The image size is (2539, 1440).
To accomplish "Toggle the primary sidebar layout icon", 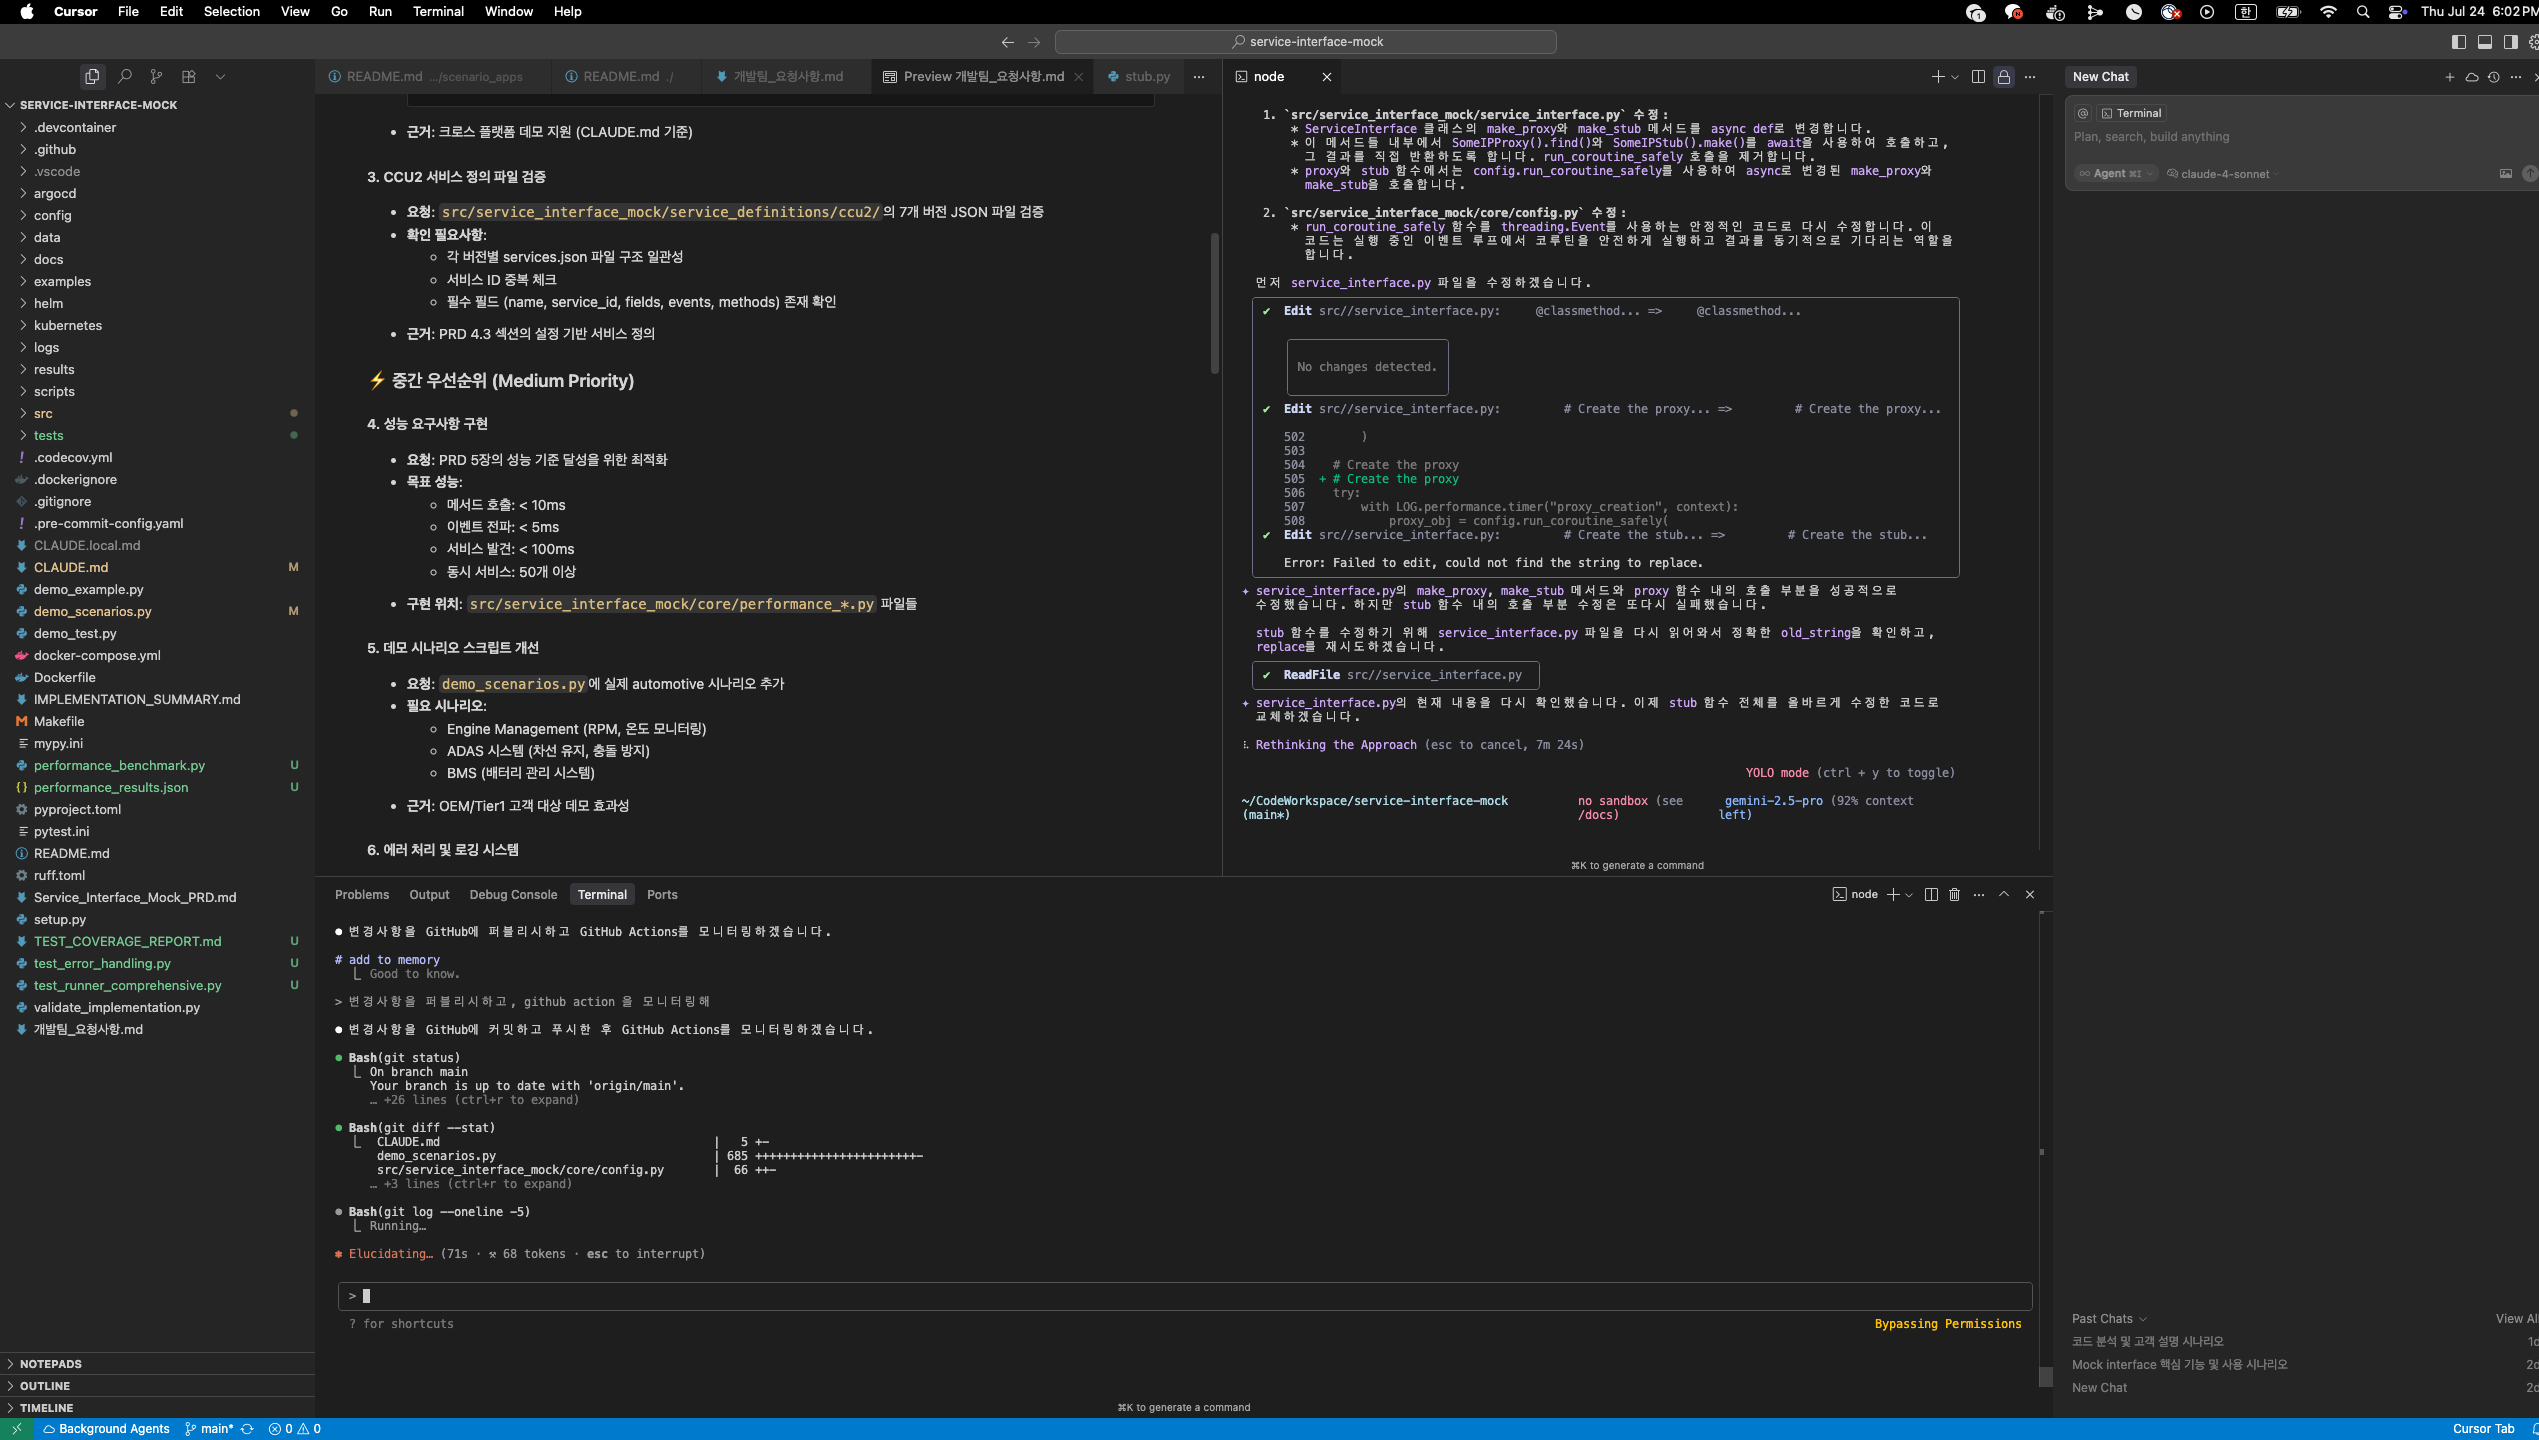I will pos(2459,42).
